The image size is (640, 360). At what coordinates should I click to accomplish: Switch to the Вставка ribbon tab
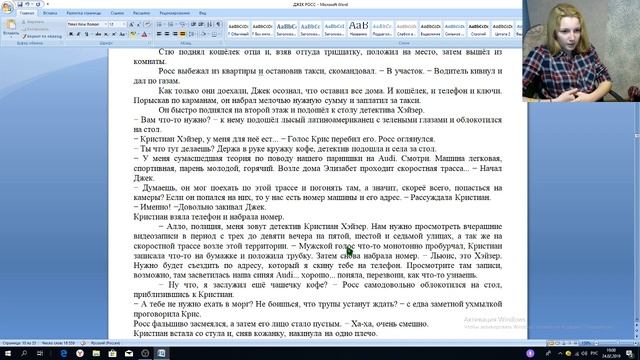pos(50,13)
